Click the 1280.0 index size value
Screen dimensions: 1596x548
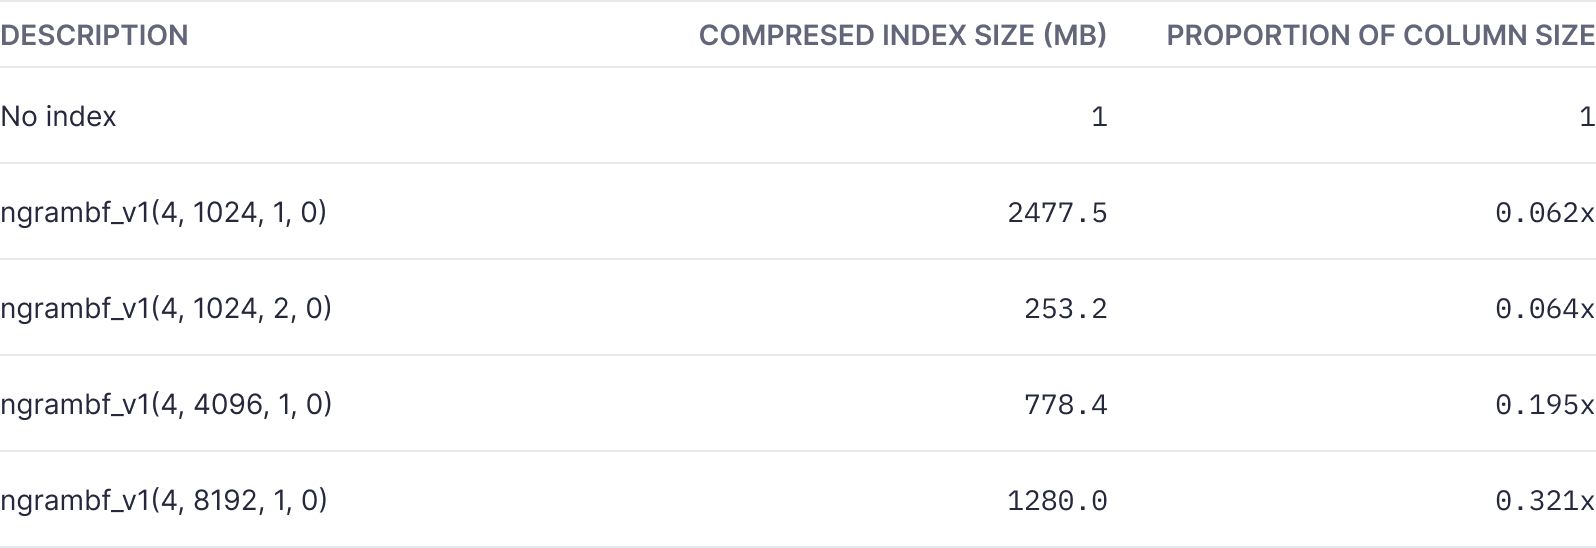[1057, 501]
